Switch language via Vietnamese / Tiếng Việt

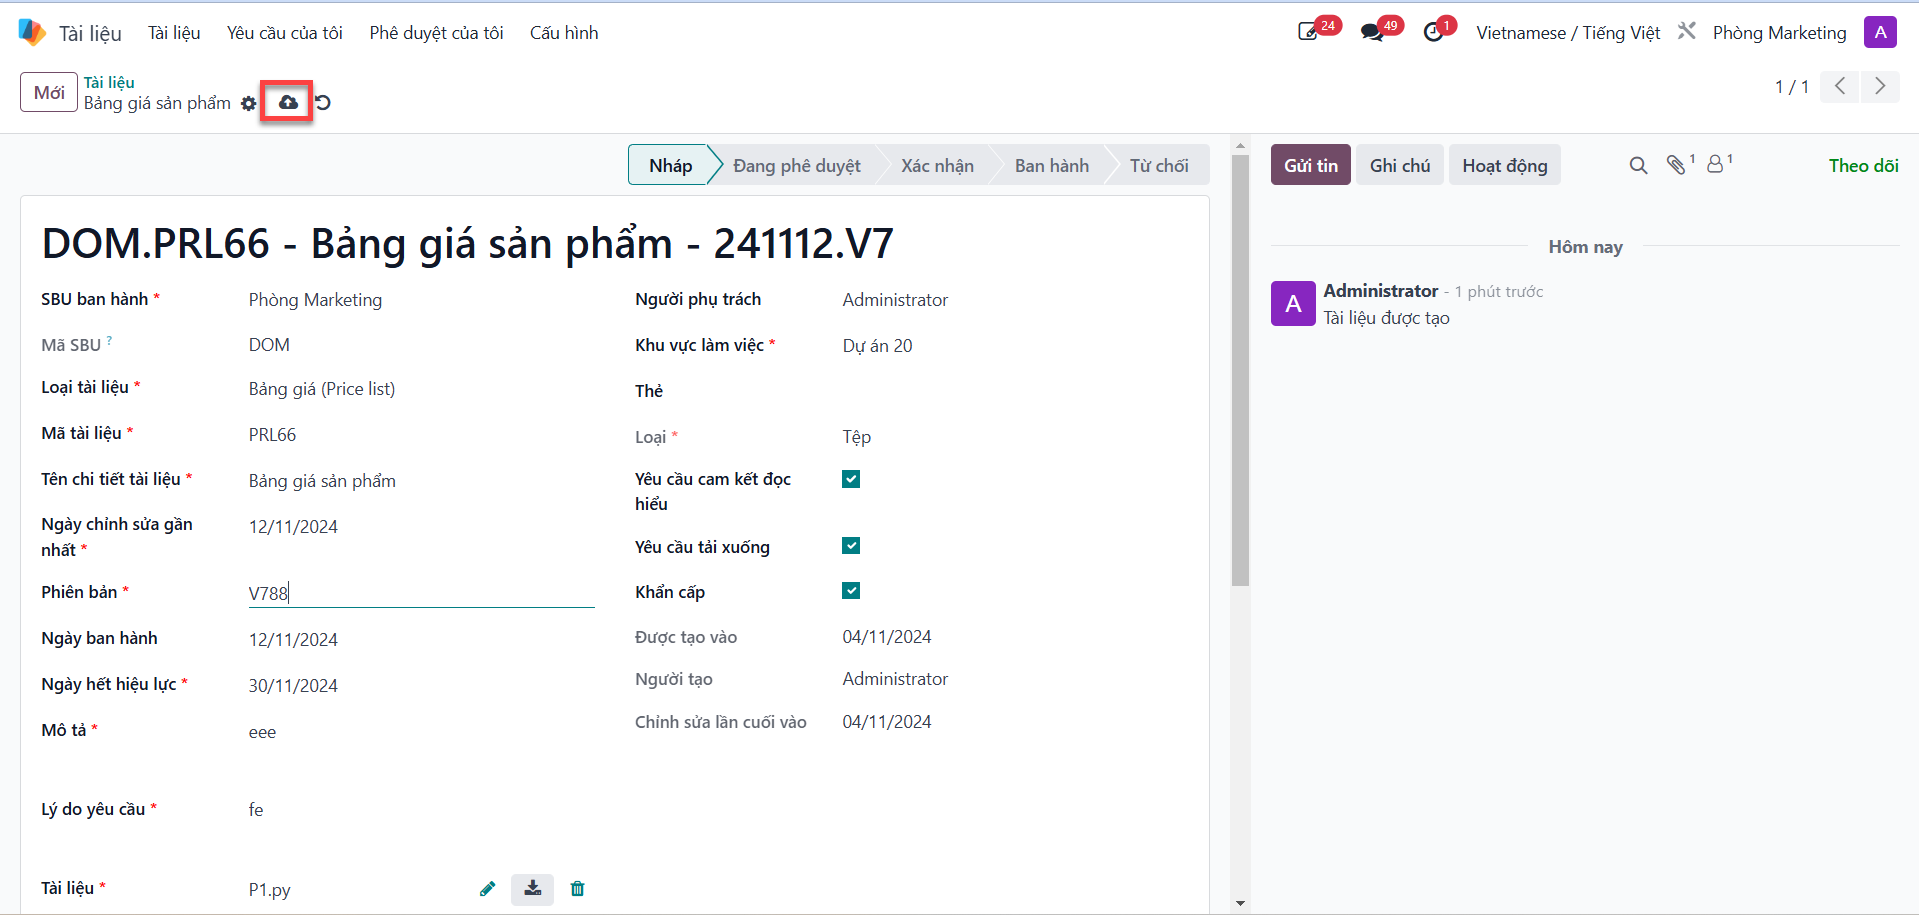(1568, 33)
